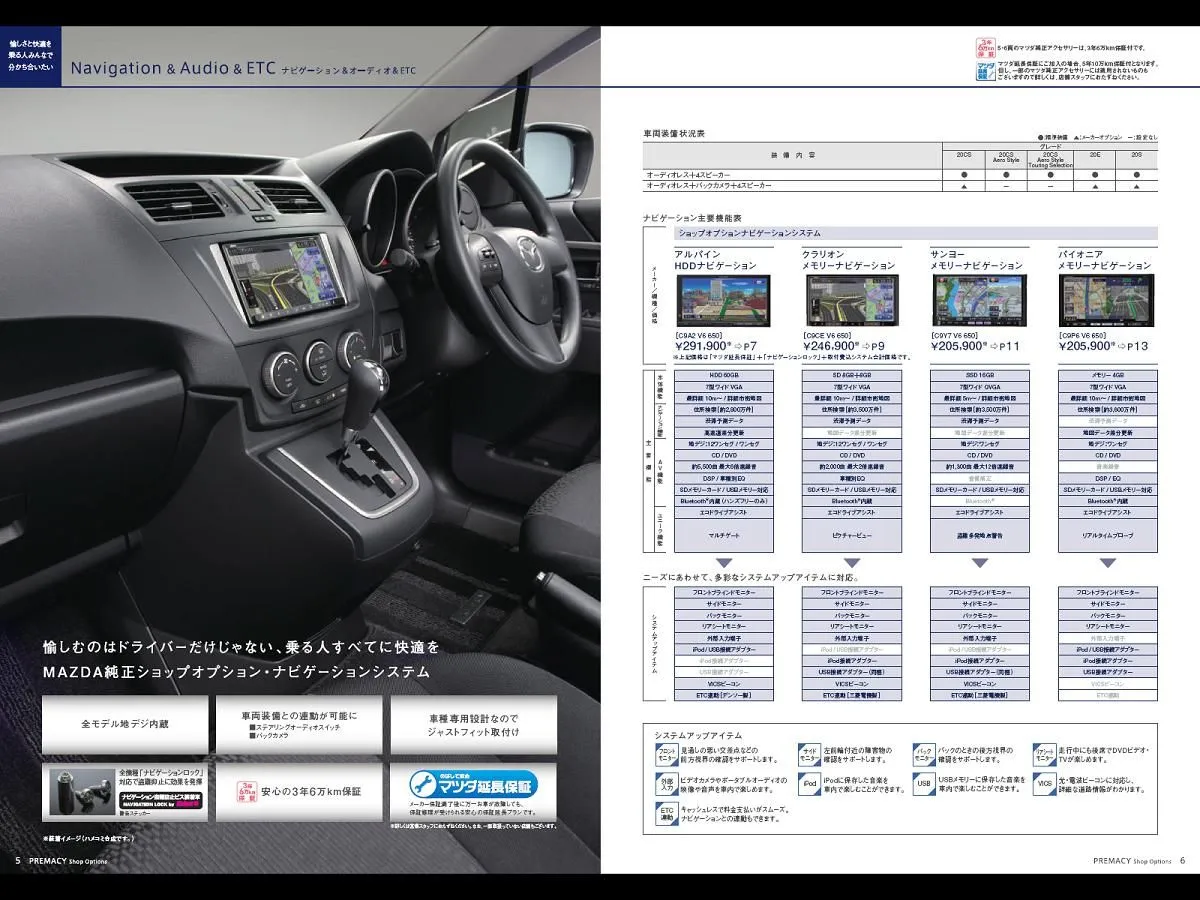Click ニーズにあわせて、多彩なシステムアップアイテムに対応。 text
1200x900 pixels.
[x=753, y=577]
